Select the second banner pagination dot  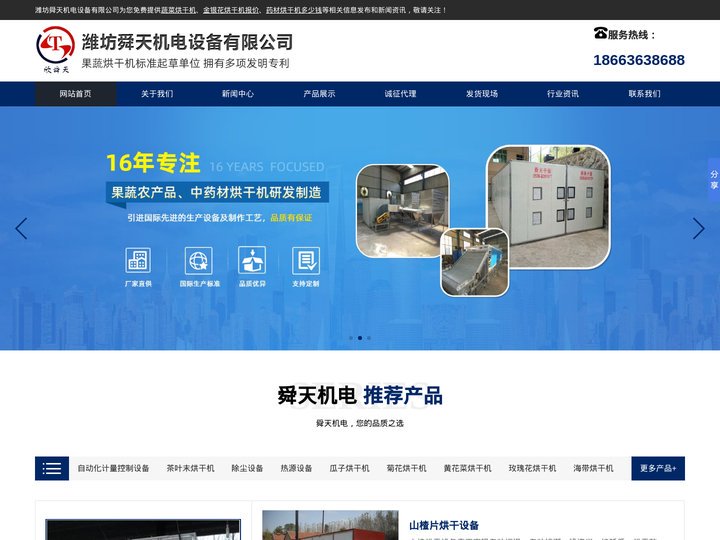pos(360,338)
